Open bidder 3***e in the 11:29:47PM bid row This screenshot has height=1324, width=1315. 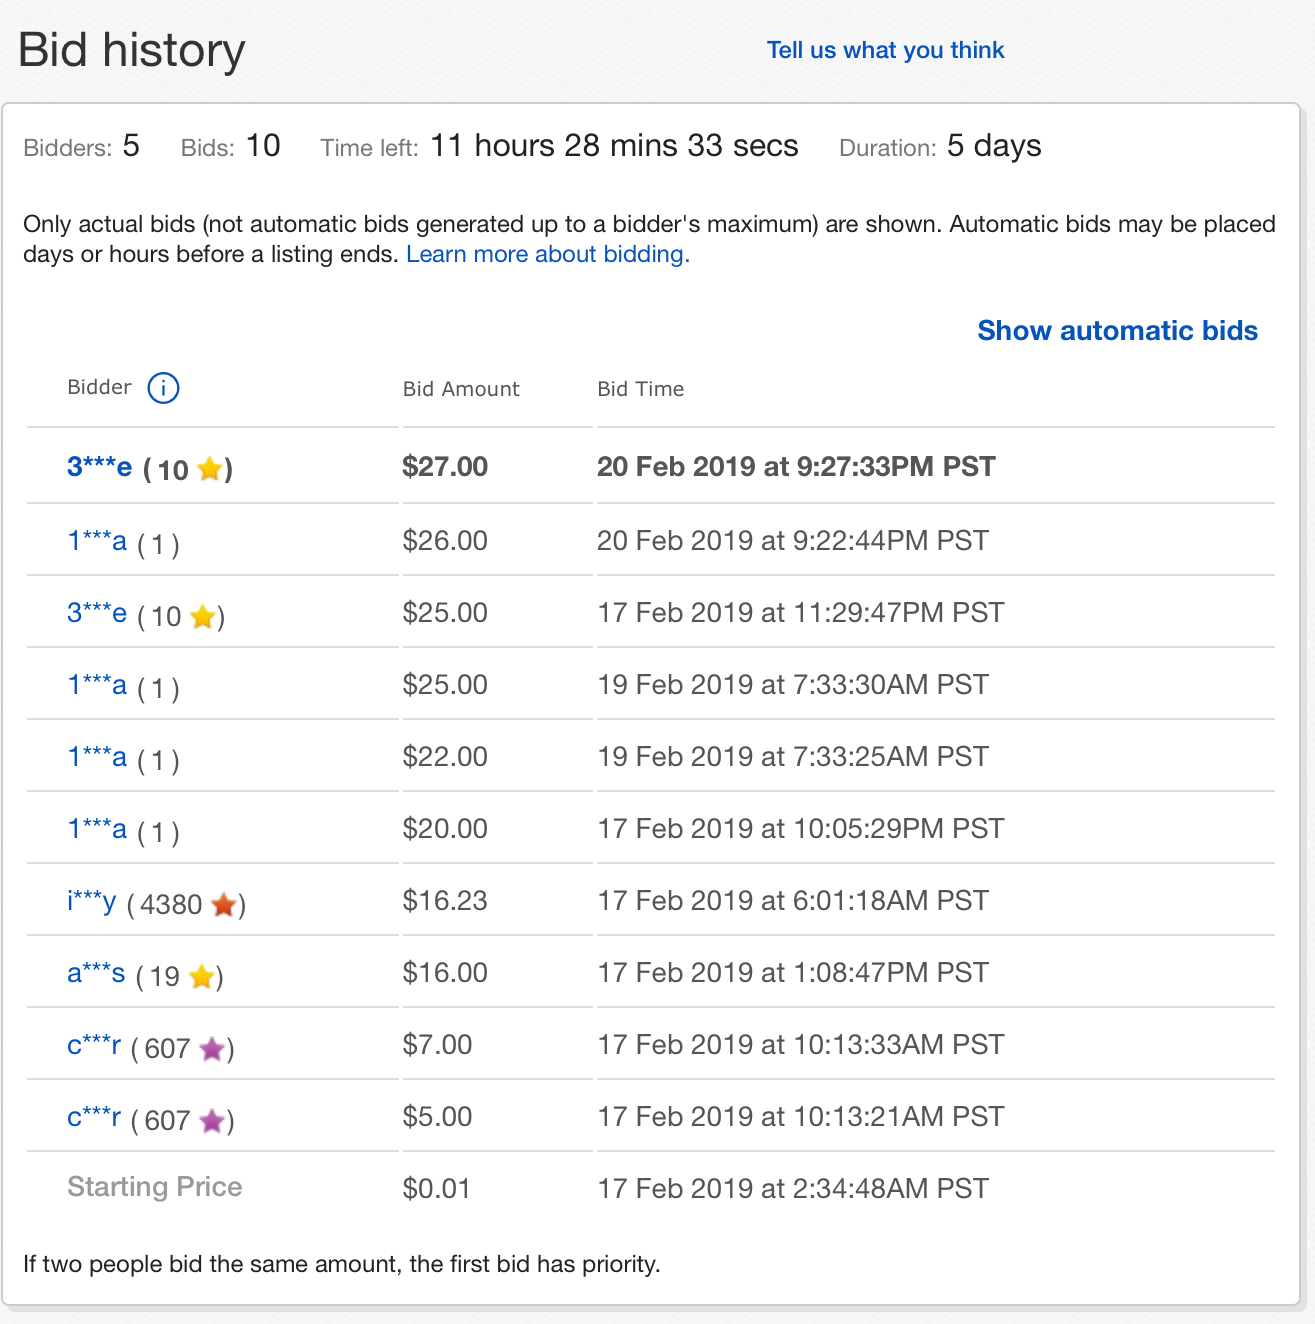pos(97,613)
